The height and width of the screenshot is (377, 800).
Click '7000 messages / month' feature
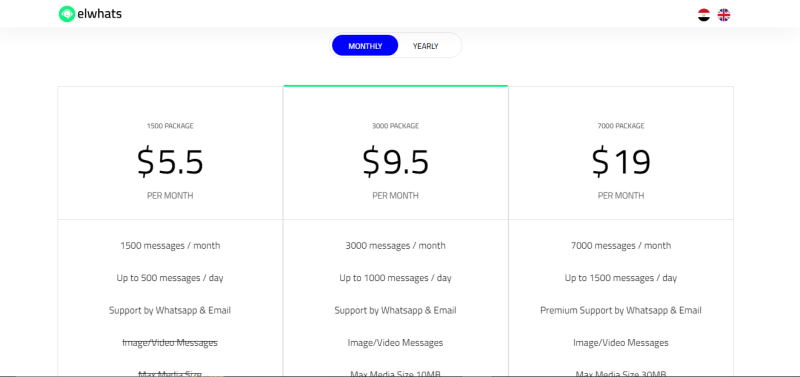[x=621, y=245]
